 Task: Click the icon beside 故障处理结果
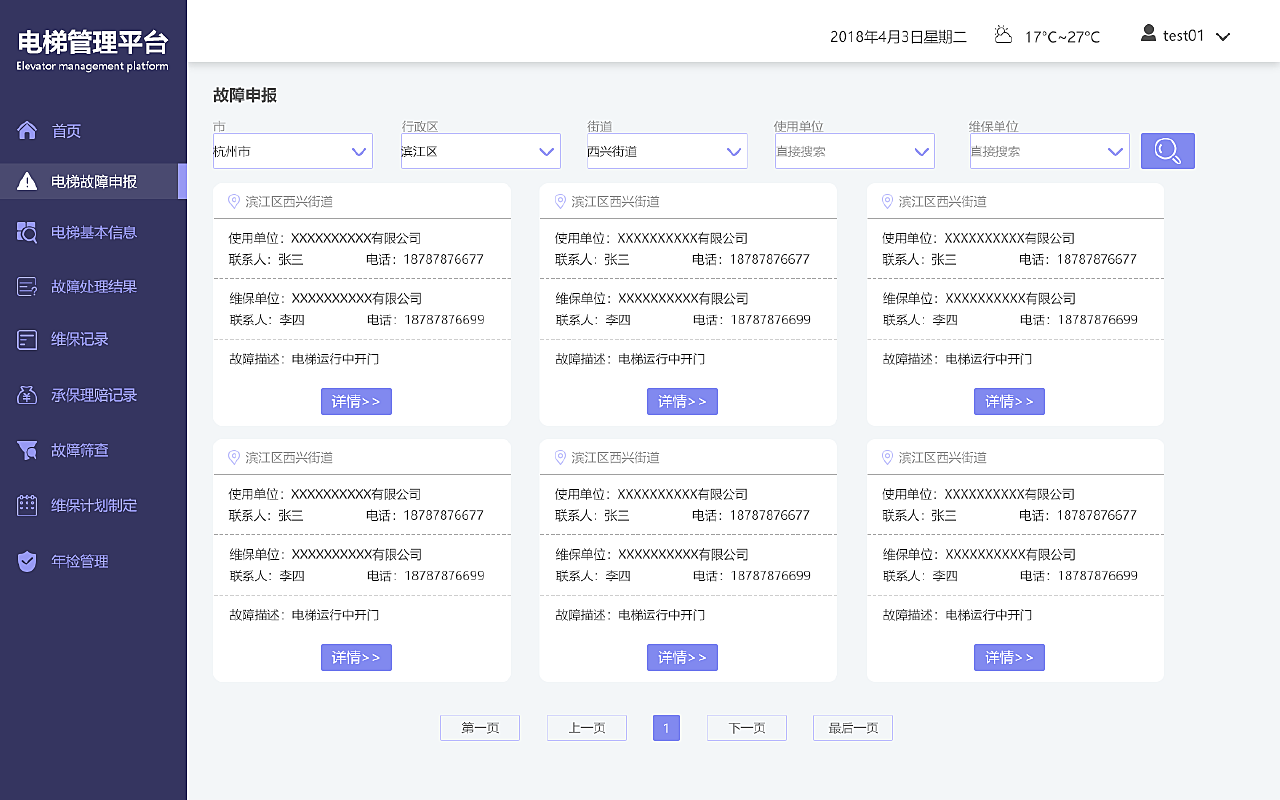[x=27, y=287]
